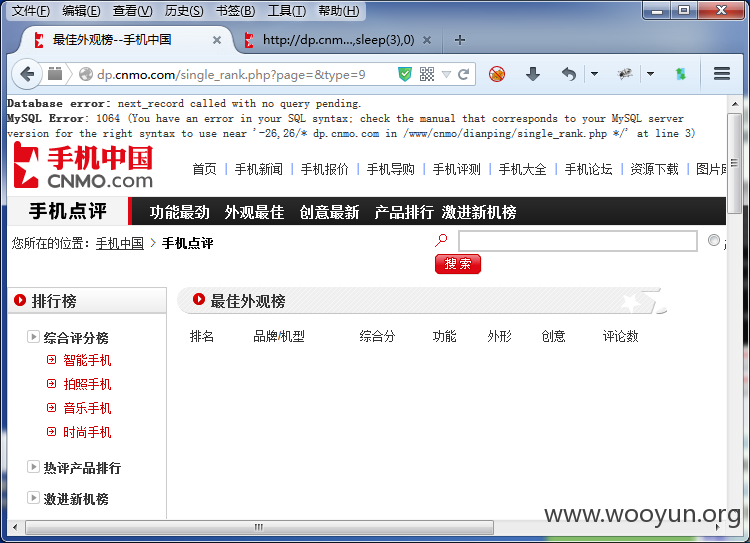Viewport: 750px width, 543px height.
Task: Expand the 热评产品排行 section
Action: [x=33, y=466]
